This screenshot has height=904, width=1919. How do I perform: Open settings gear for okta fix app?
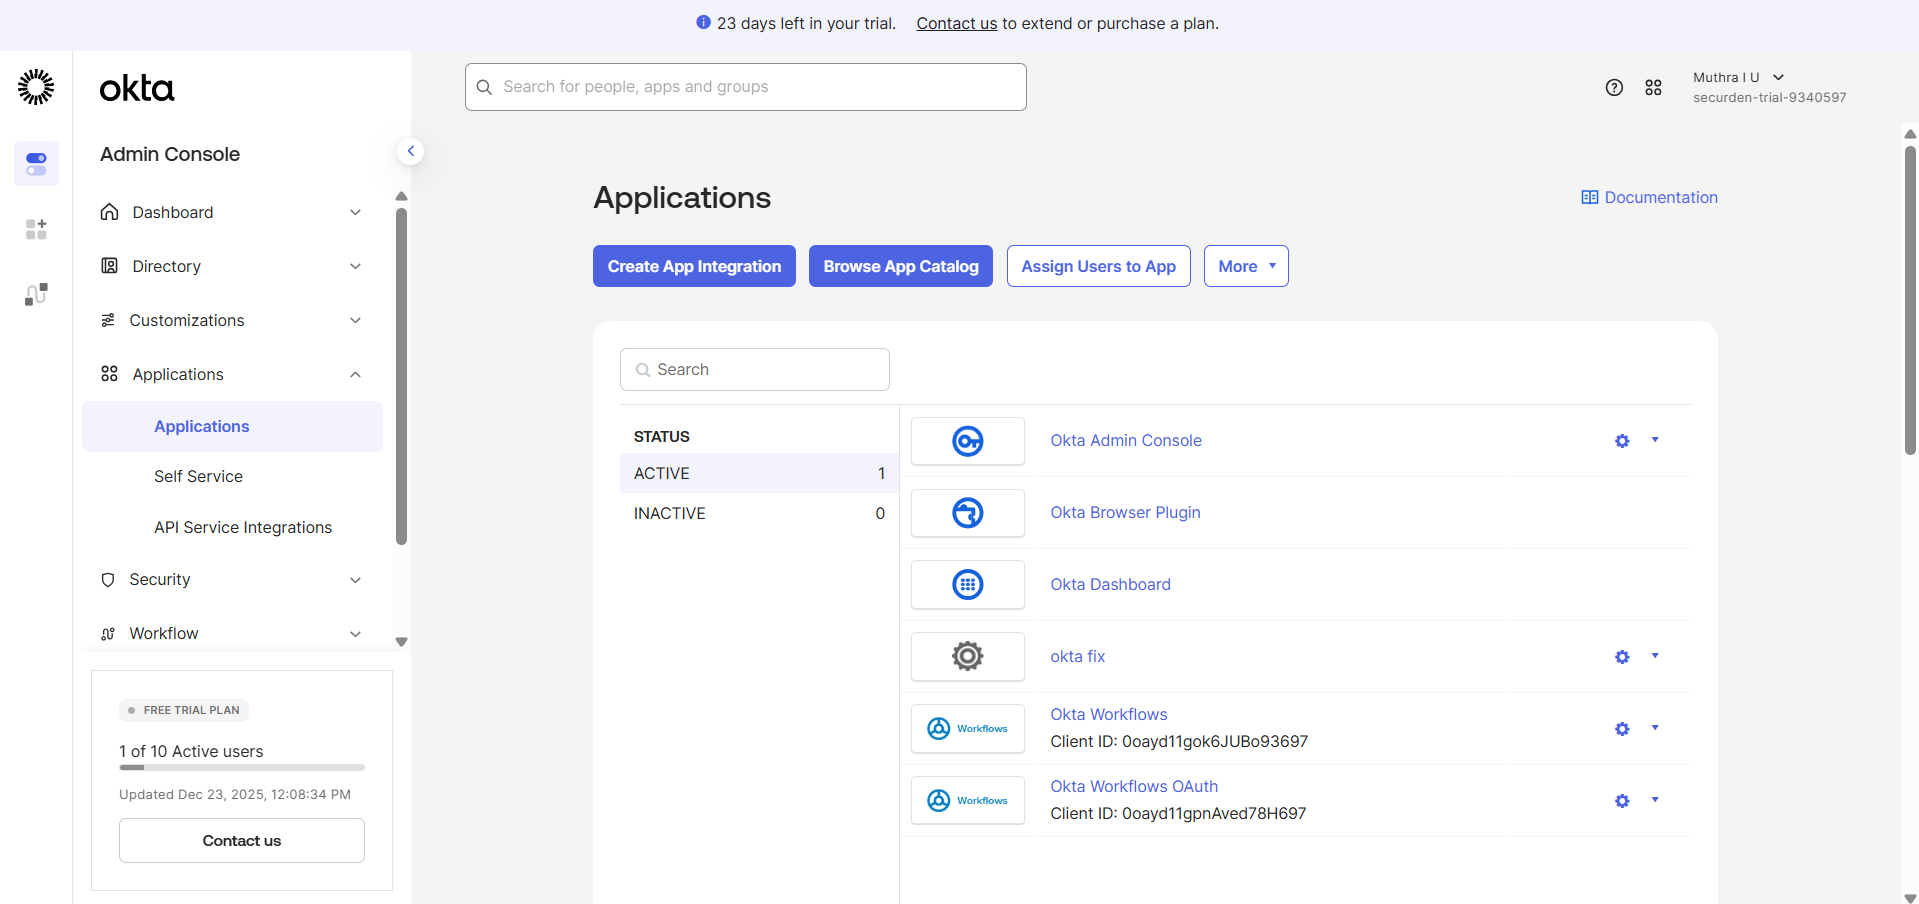pyautogui.click(x=1621, y=657)
